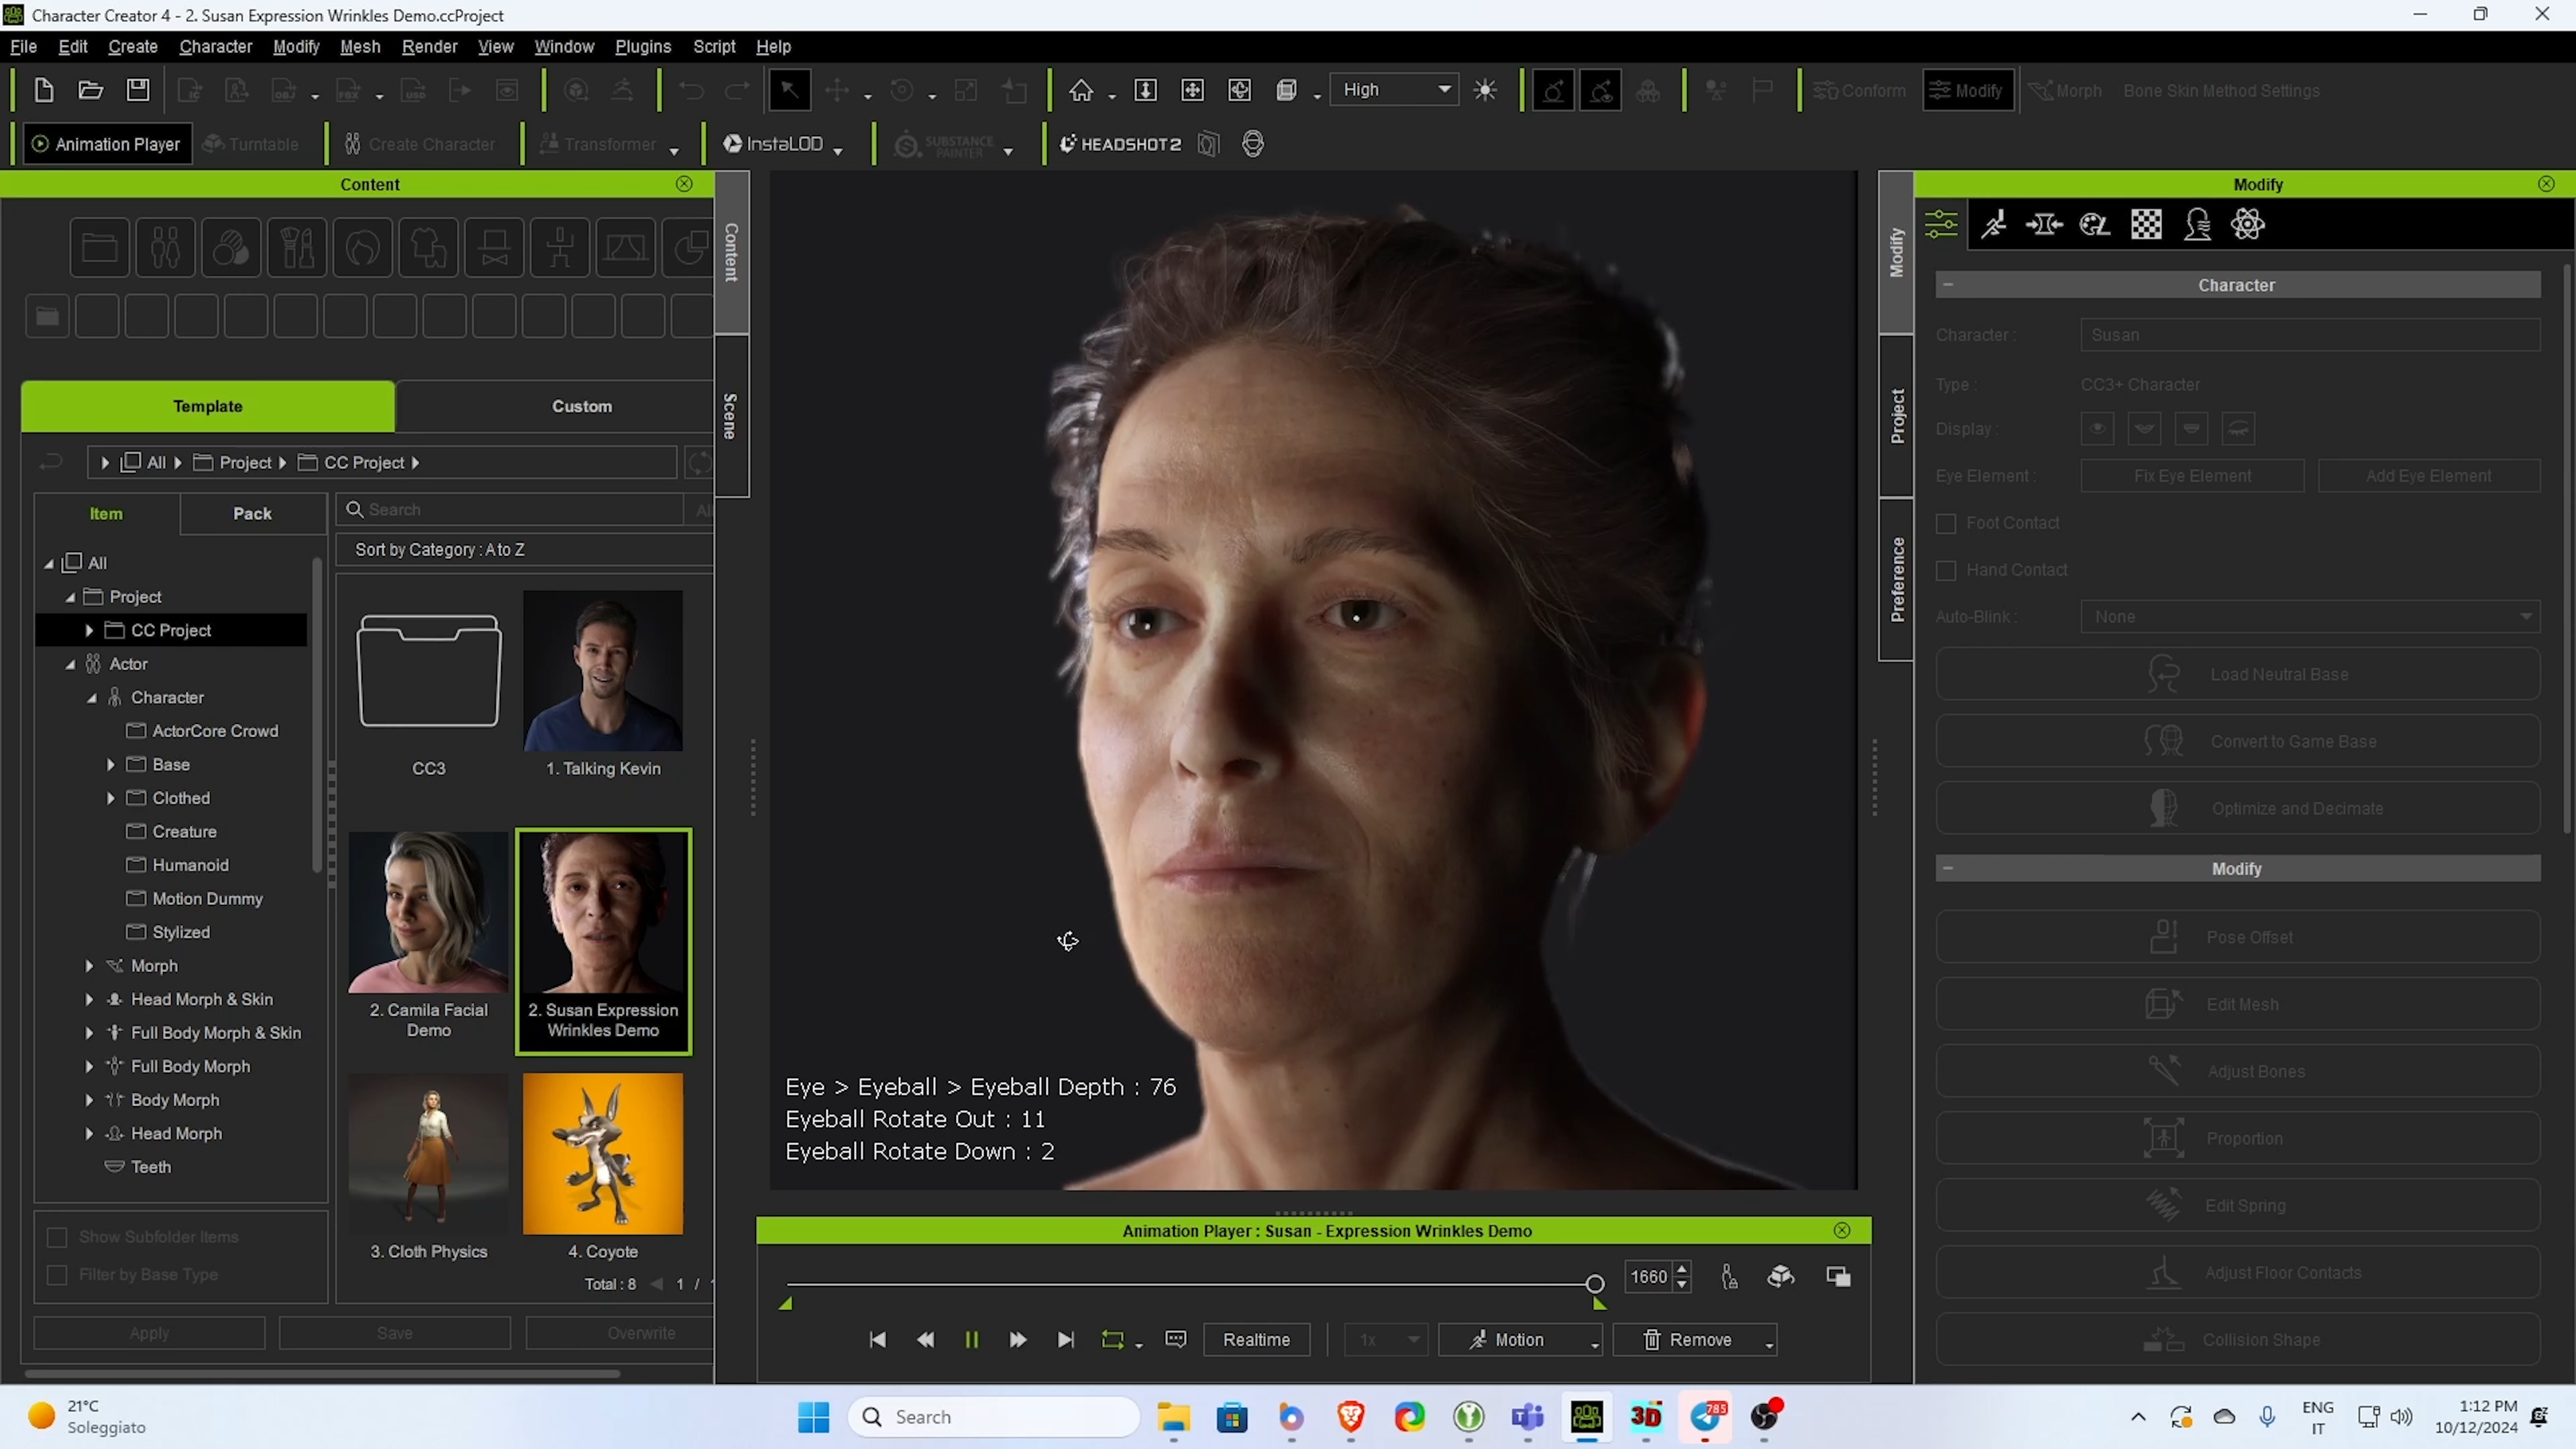
Task: Open the Scene side tab
Action: 731,416
